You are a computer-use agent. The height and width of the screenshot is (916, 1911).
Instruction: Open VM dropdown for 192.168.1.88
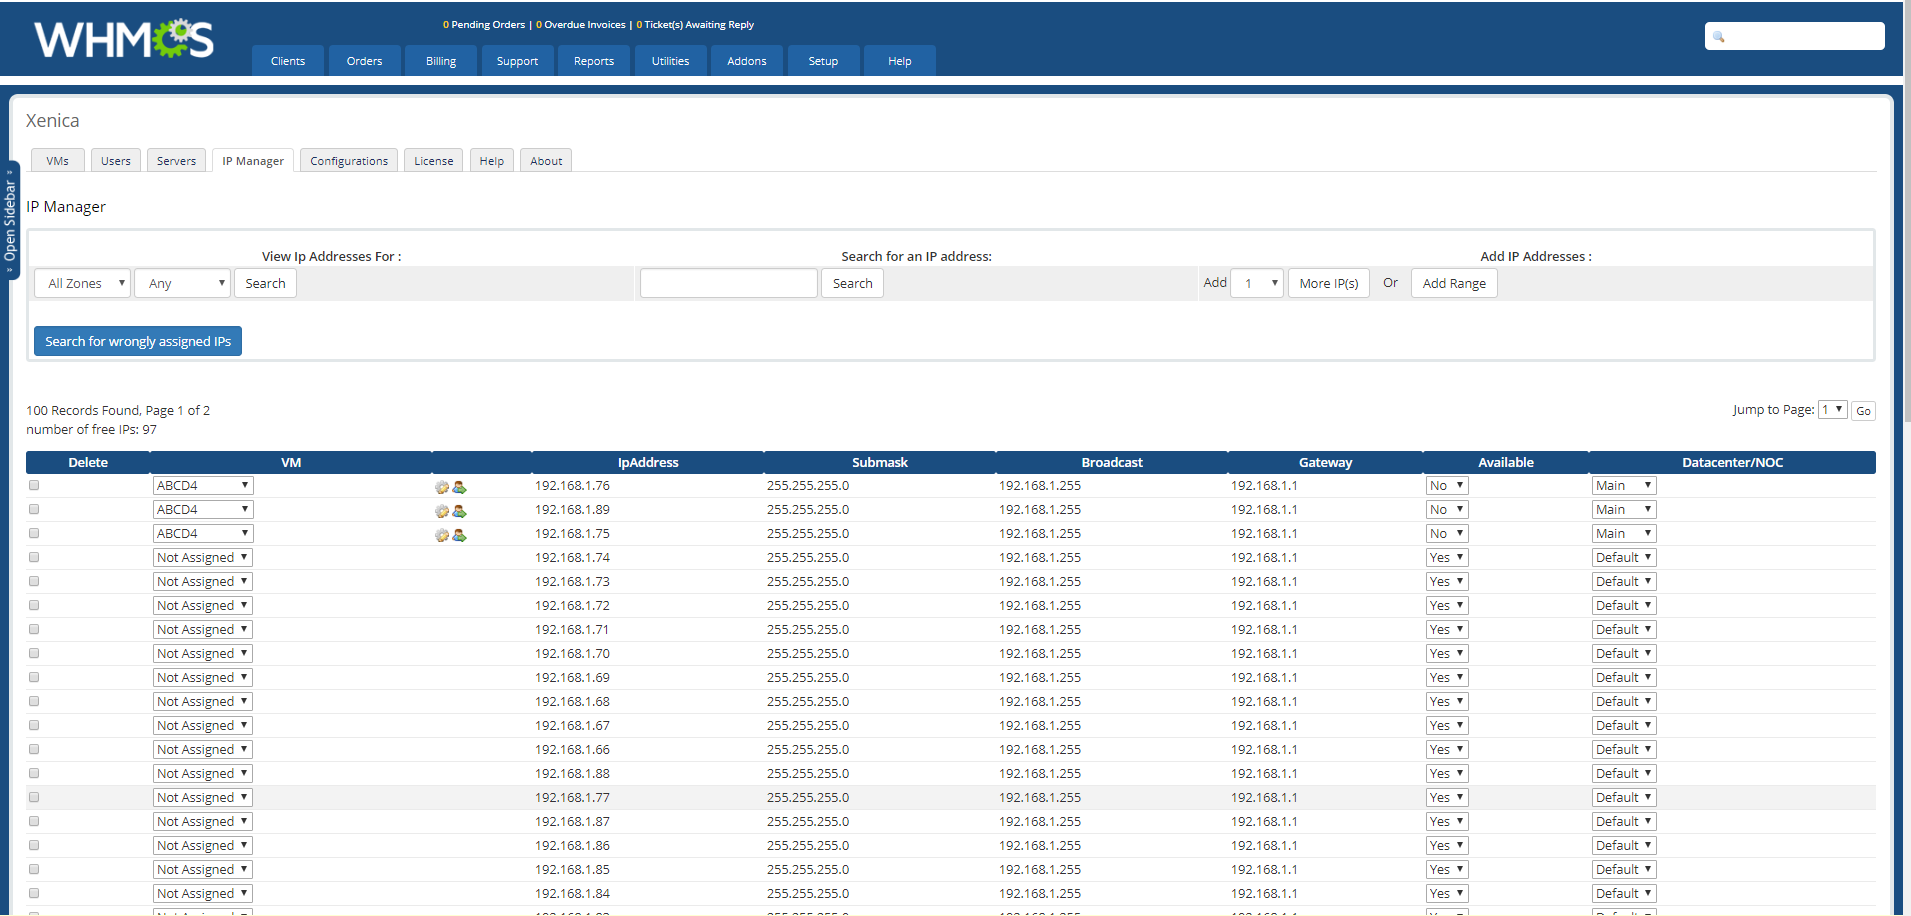pyautogui.click(x=203, y=773)
